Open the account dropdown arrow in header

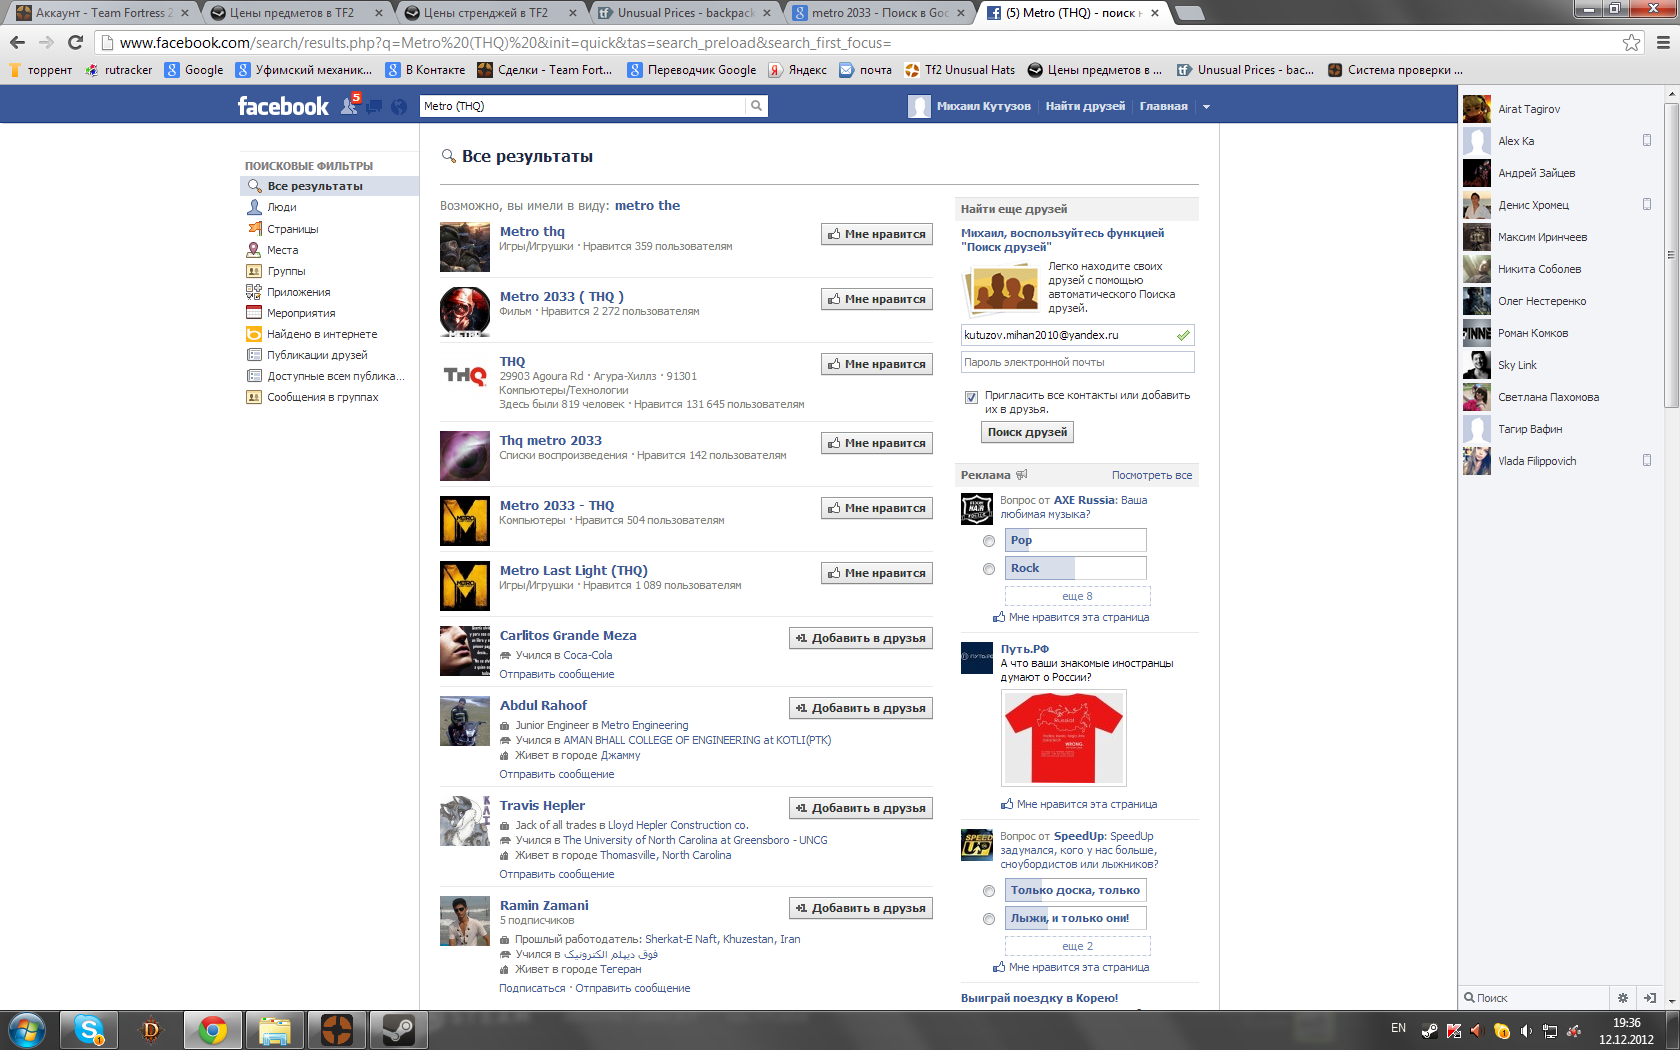(1206, 106)
